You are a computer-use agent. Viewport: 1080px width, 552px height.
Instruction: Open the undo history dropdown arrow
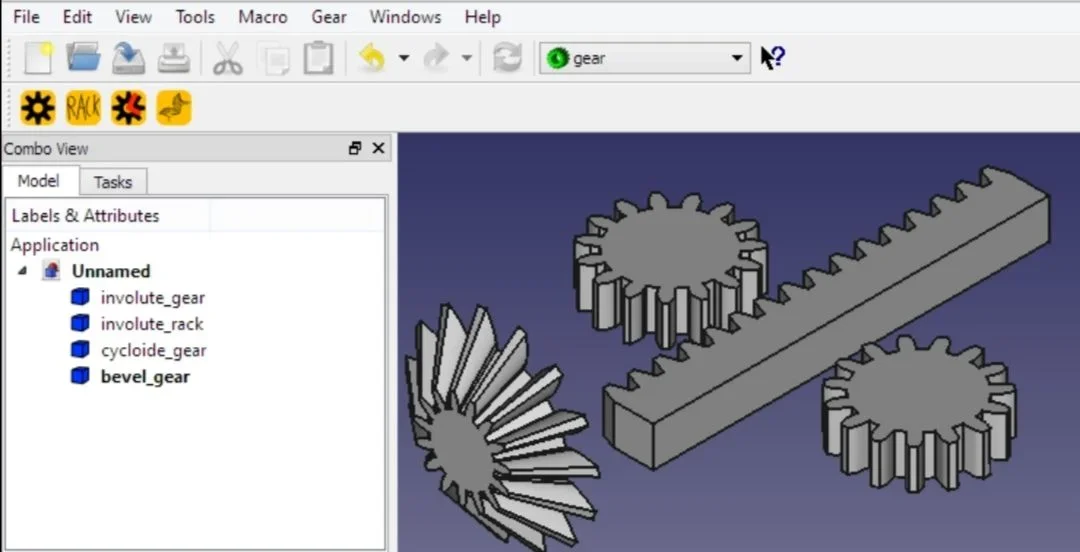coord(404,59)
